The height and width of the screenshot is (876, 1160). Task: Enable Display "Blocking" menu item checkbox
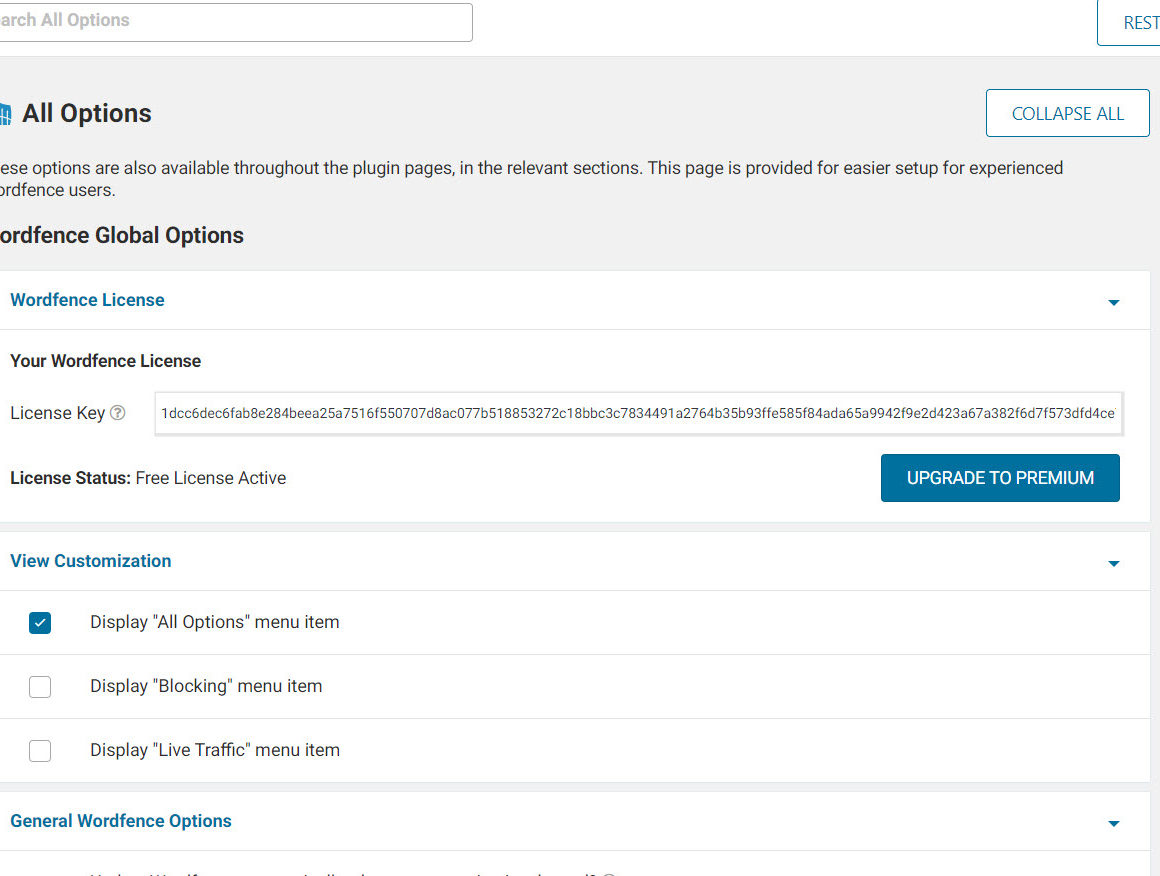point(40,687)
